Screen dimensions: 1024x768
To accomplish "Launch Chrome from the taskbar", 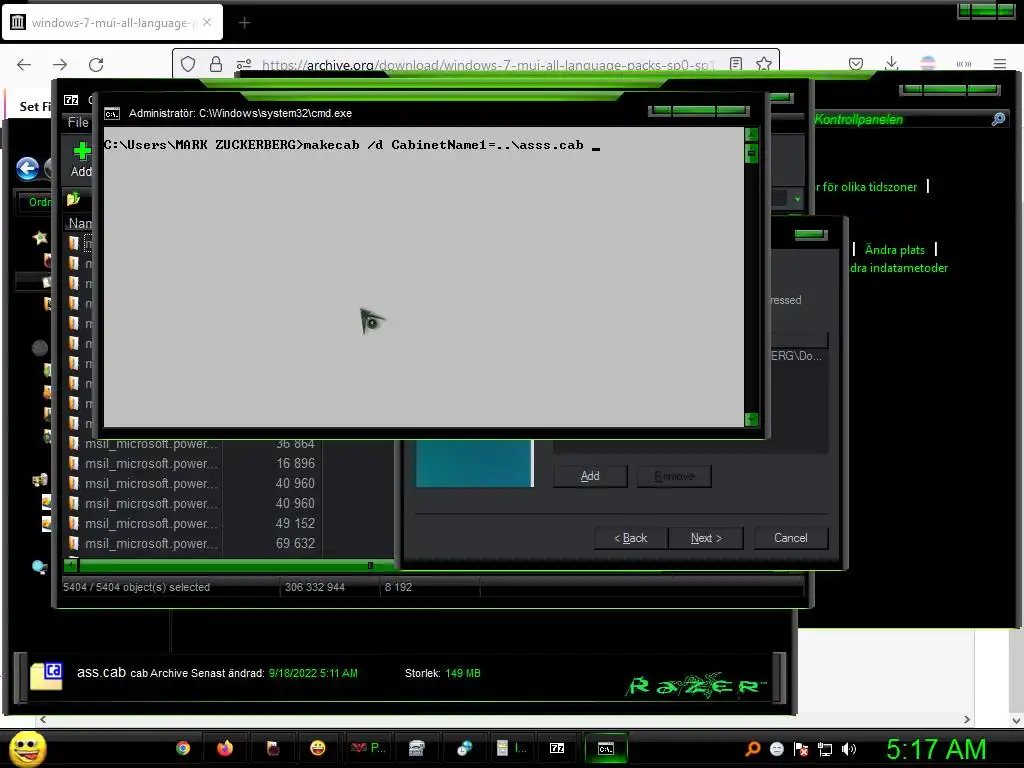I will click(183, 748).
